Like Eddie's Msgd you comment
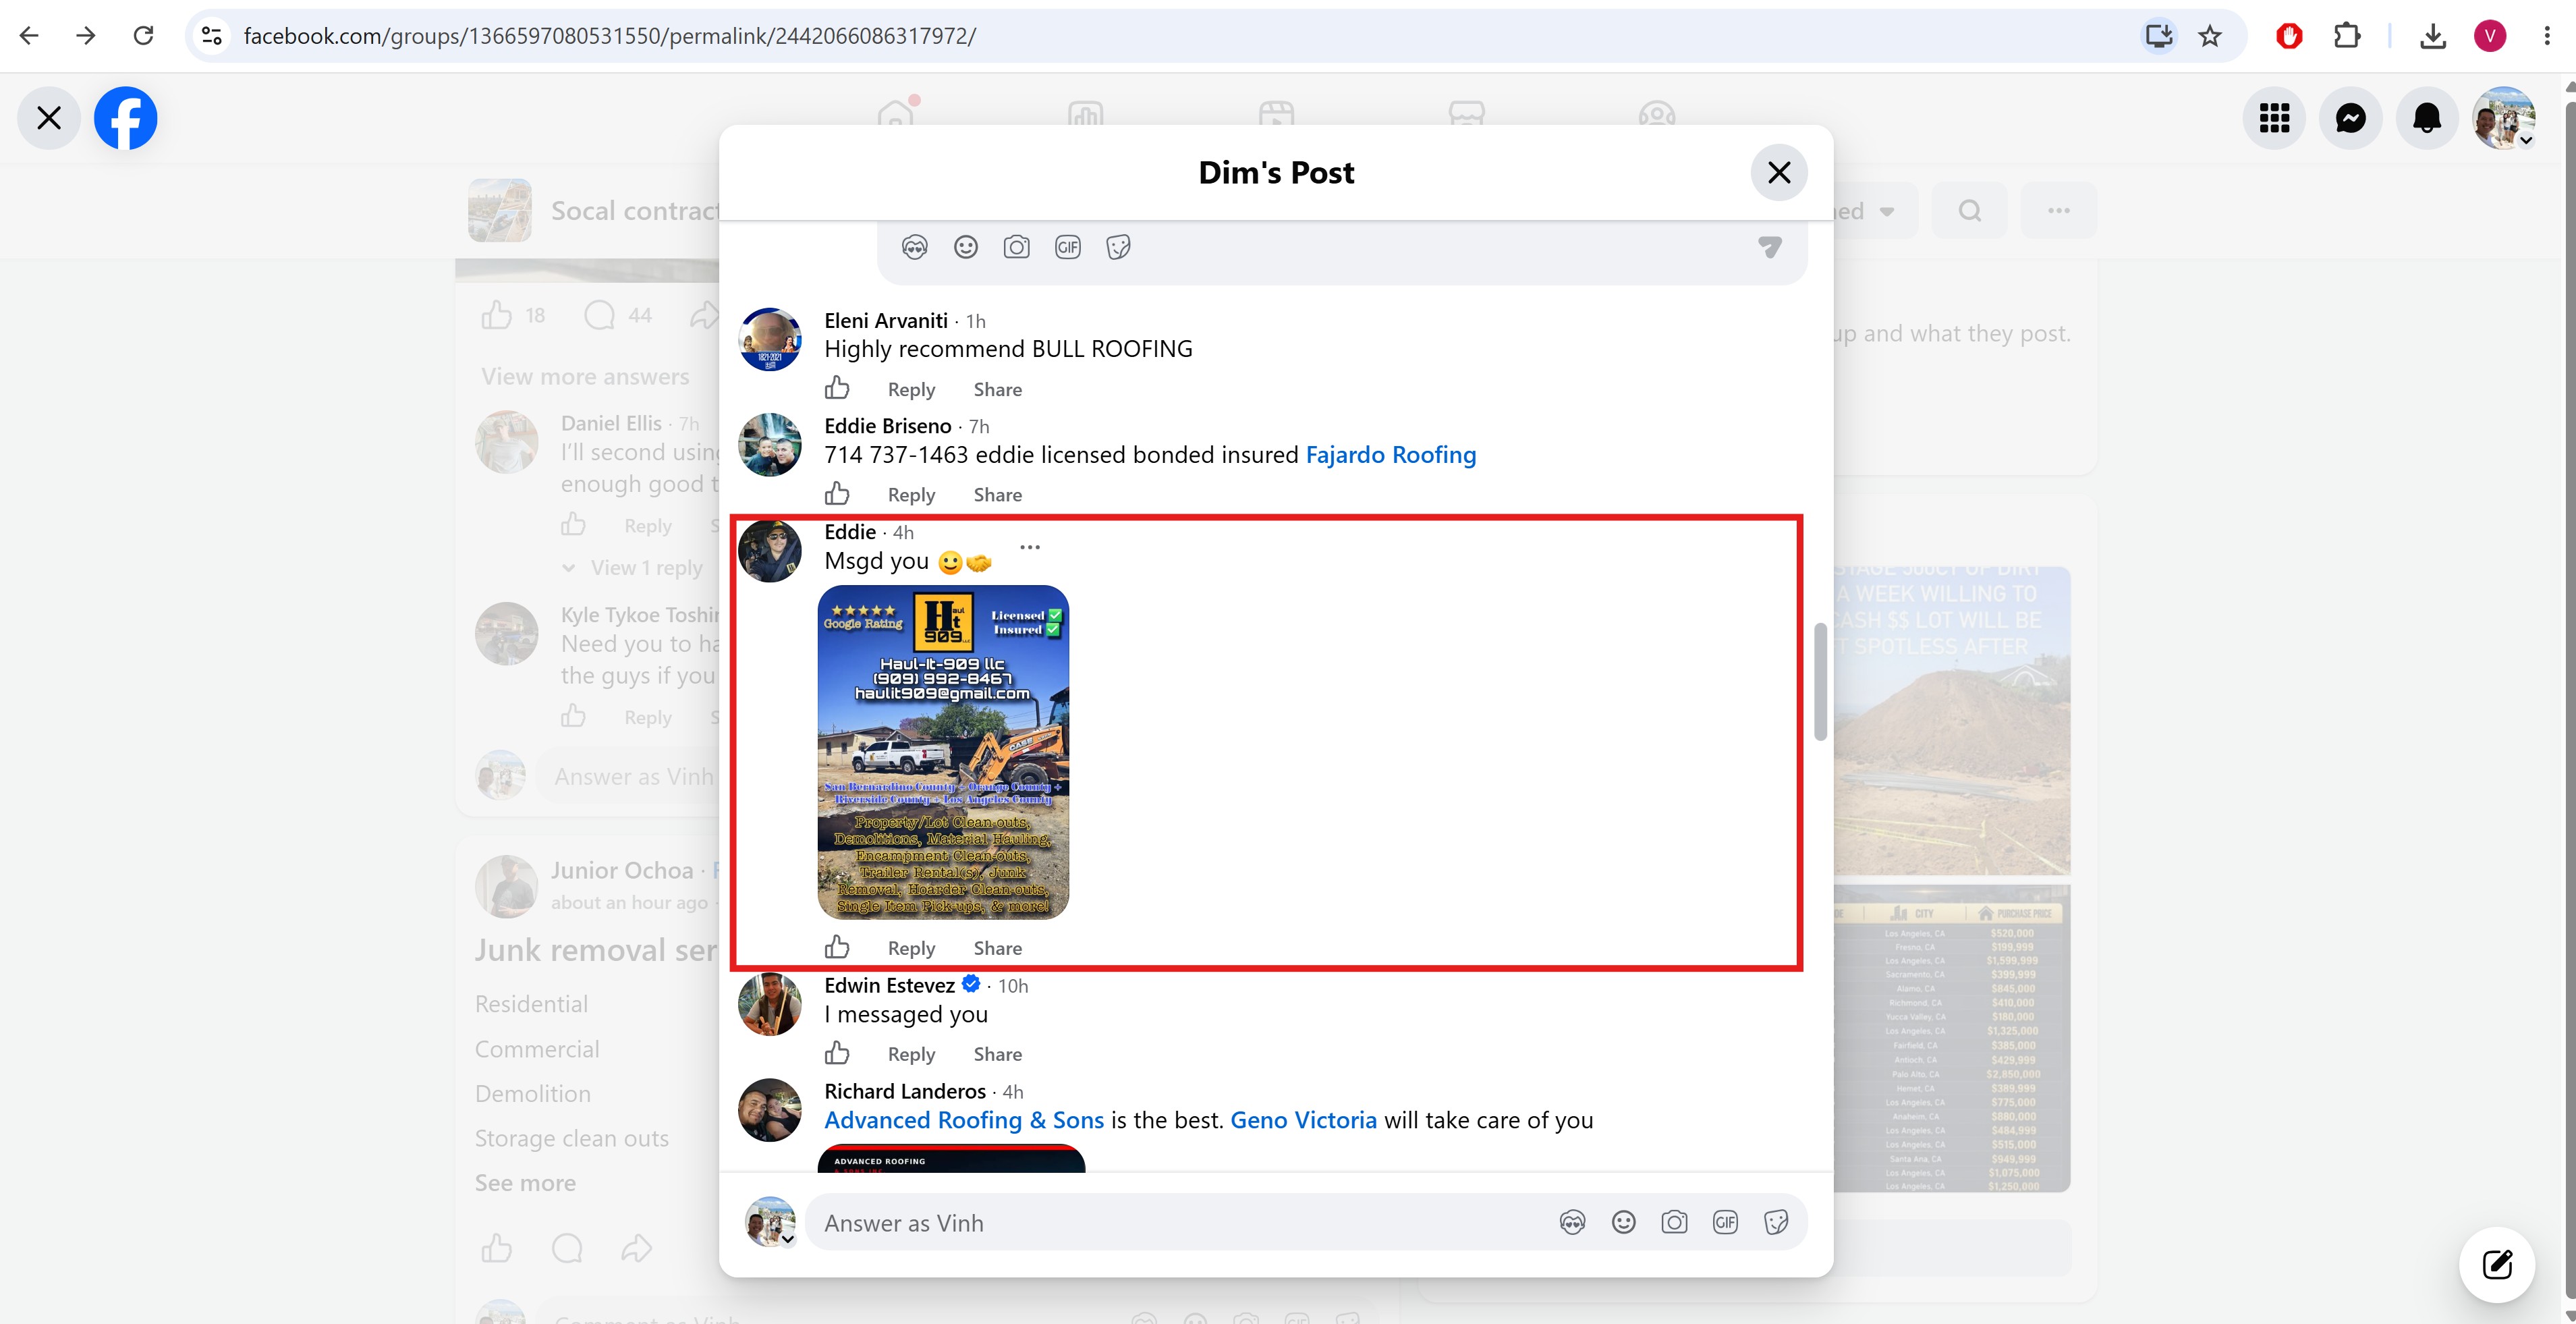The width and height of the screenshot is (2576, 1324). tap(838, 947)
